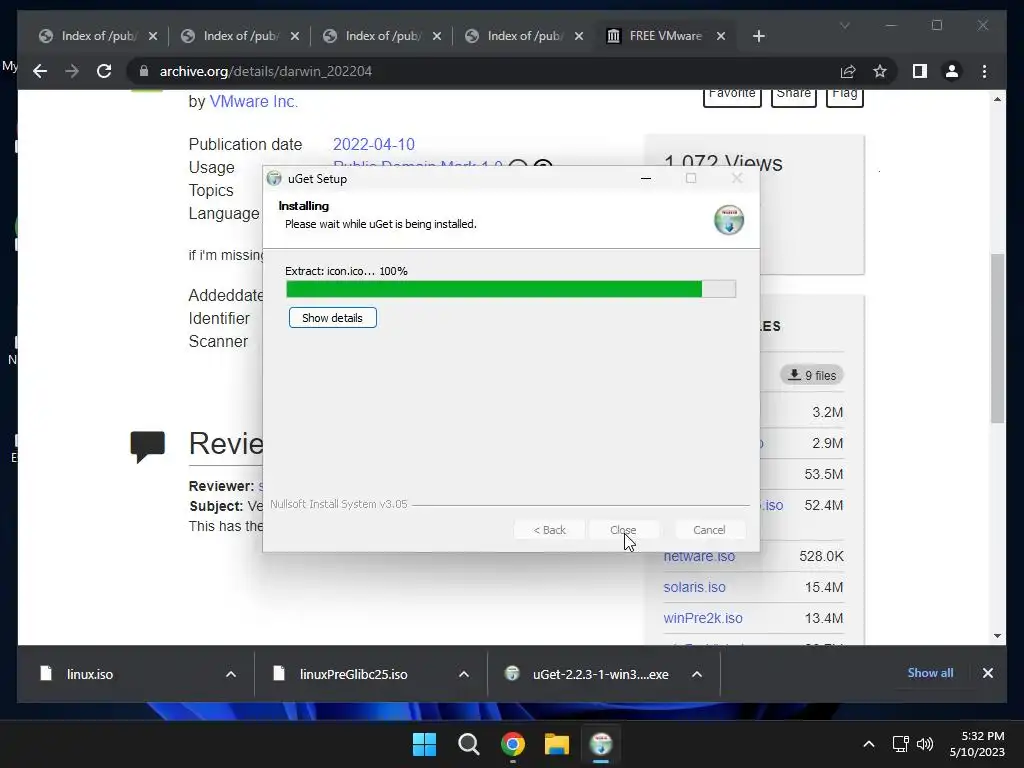Close the first Index of /pub tab

[153, 36]
